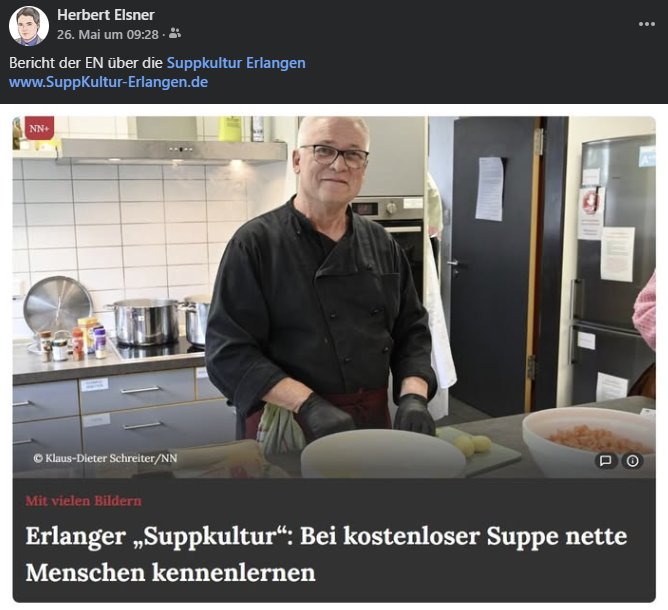
Task: Click Herbert Elsner's profile avatar
Action: click(29, 26)
